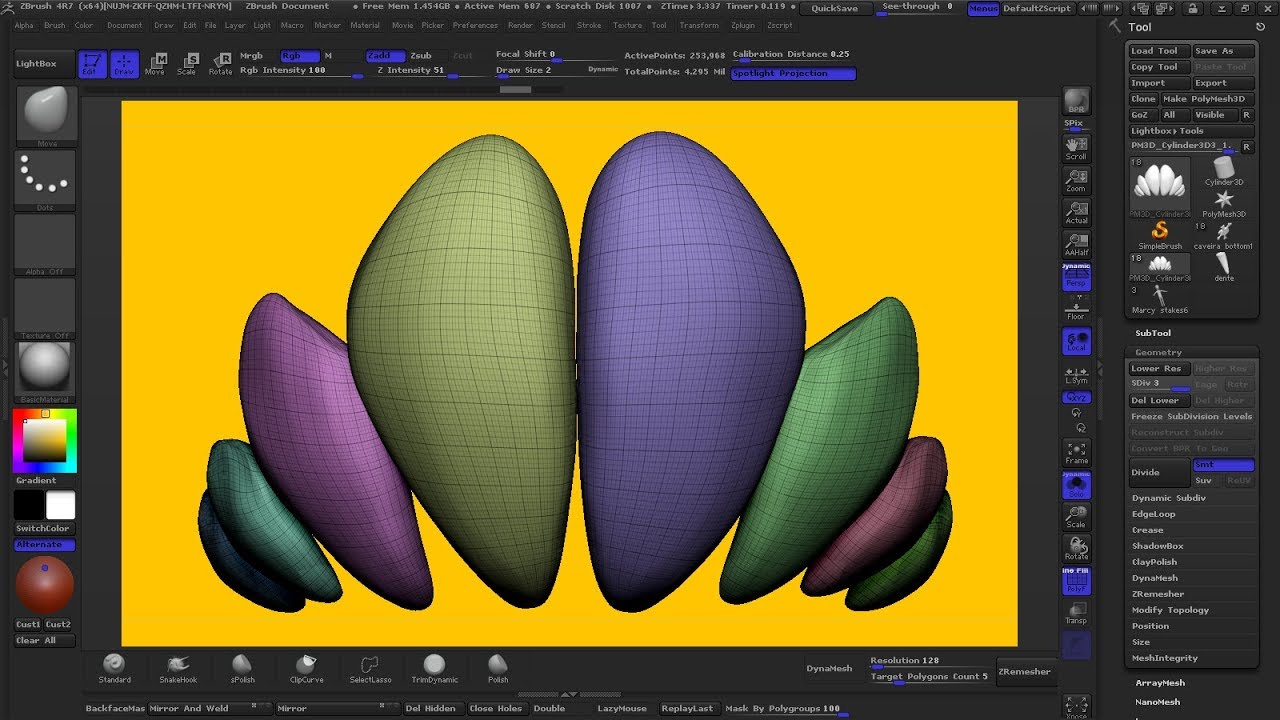Collapse the Geometry section

coord(1158,352)
